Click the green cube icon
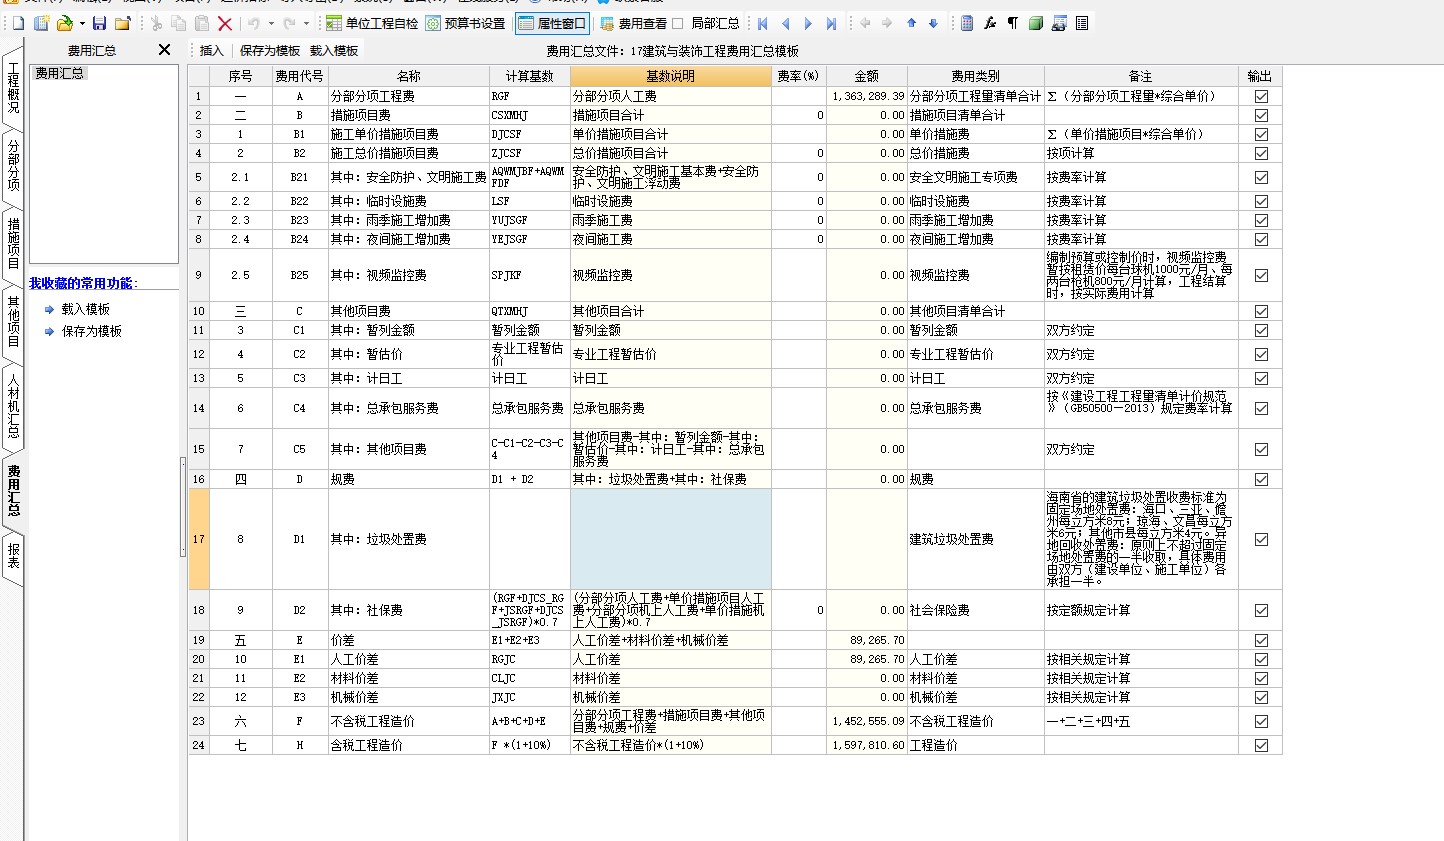The image size is (1444, 841). pos(1036,23)
